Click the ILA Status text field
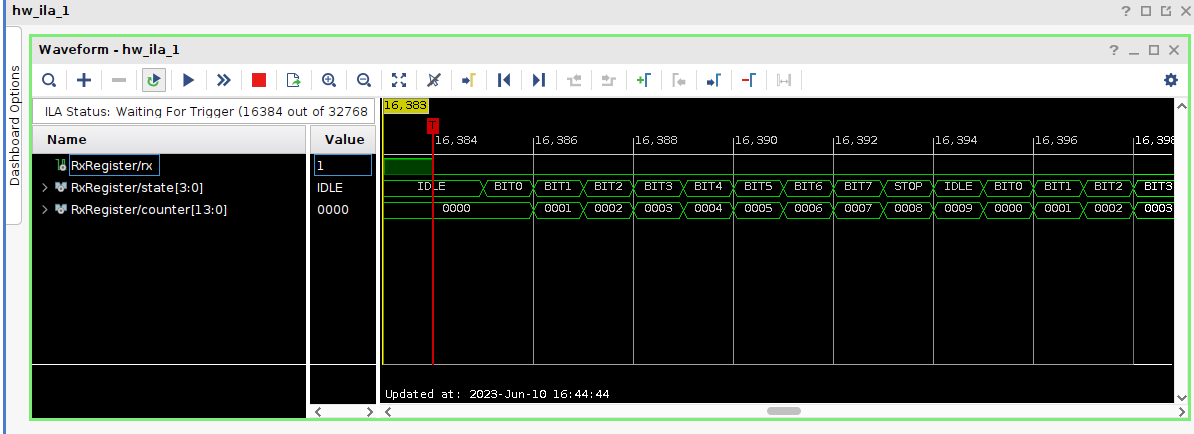The image size is (1194, 434). point(203,111)
